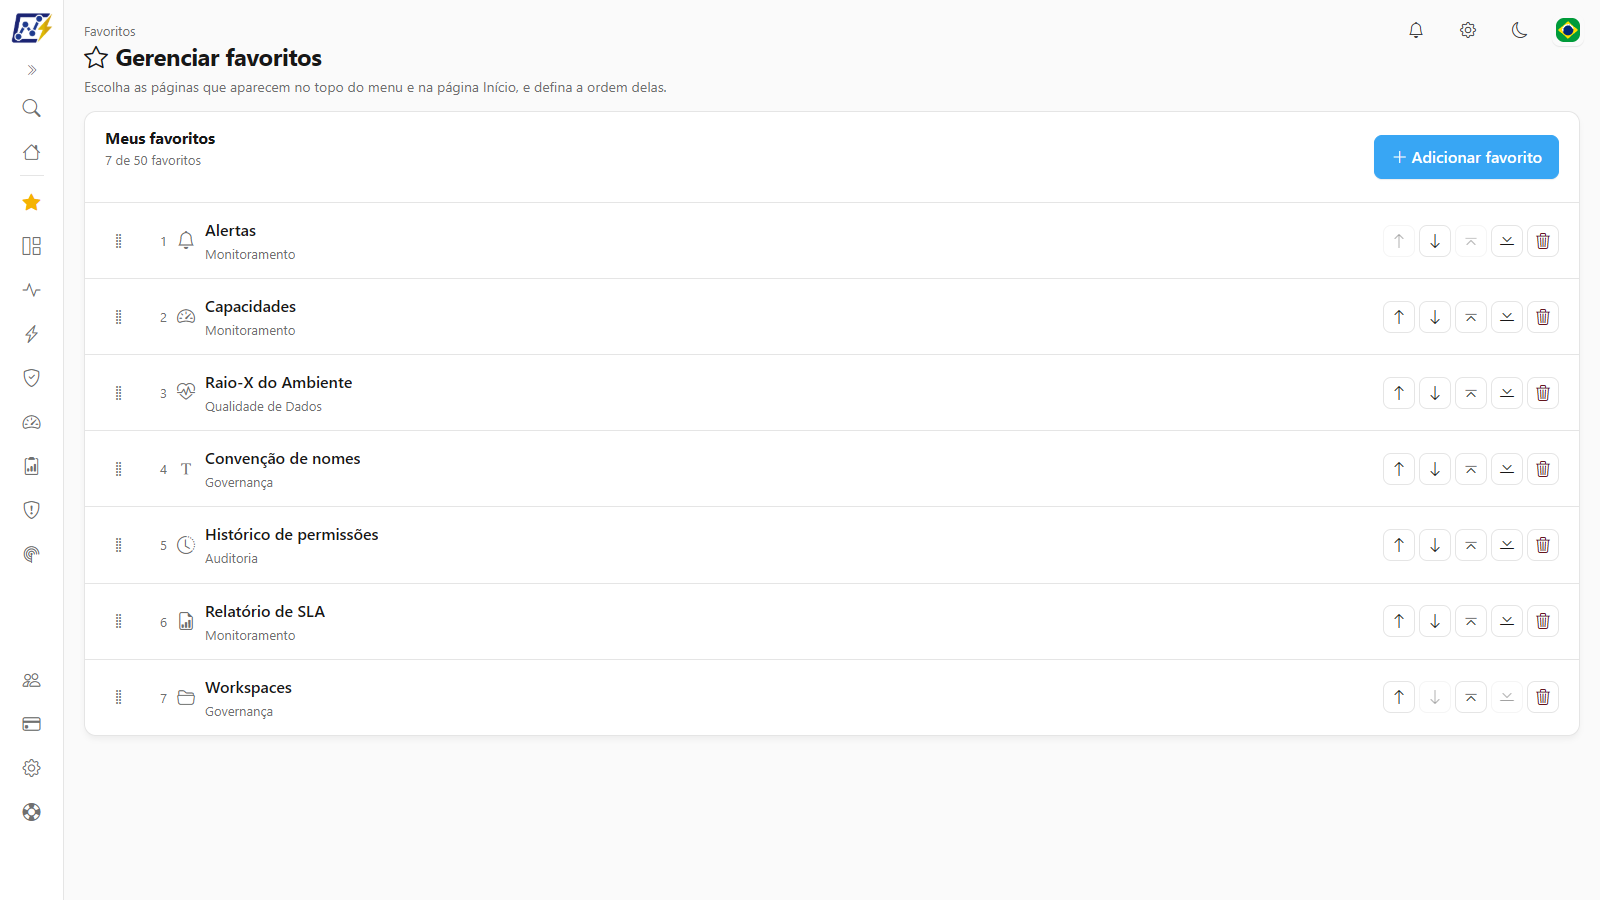
Task: Click the Capacidades favorite title
Action: (250, 307)
